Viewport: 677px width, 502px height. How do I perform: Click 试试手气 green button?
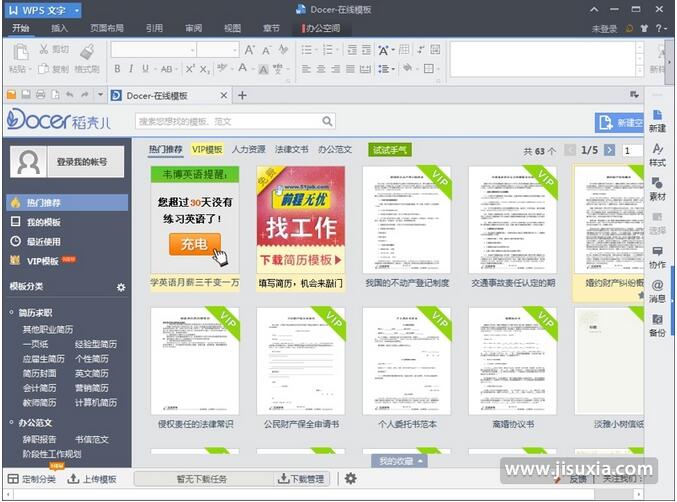(390, 150)
